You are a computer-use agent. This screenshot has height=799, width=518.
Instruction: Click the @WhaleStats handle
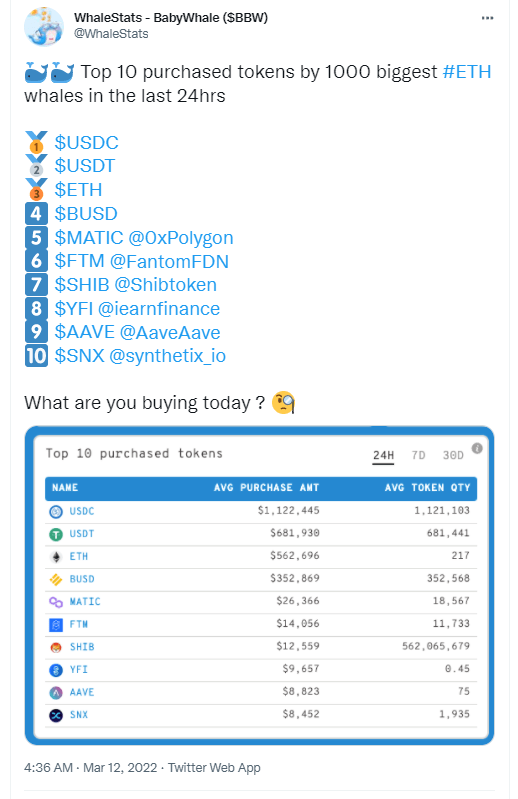coord(111,34)
